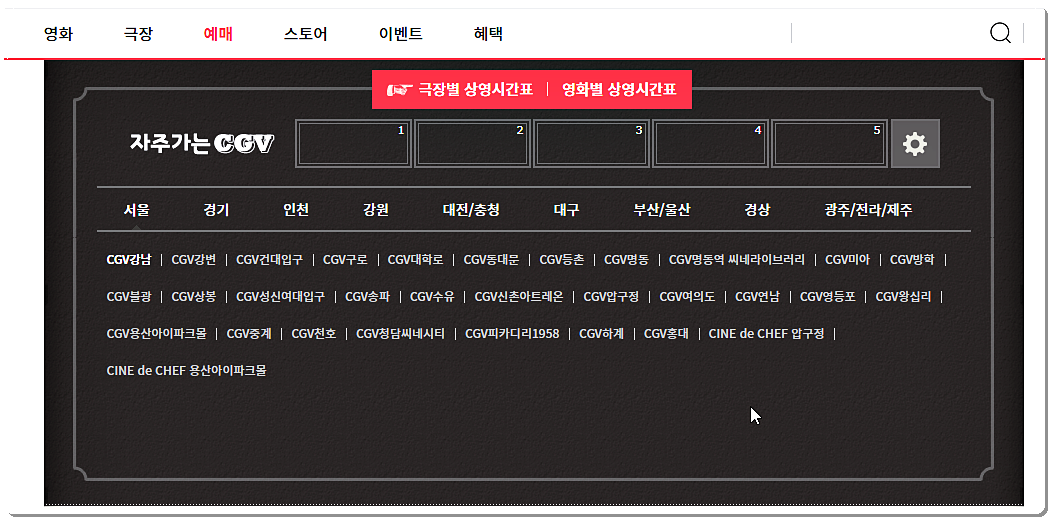Select the 예매 menu item
Image resolution: width=1051 pixels, height=520 pixels.
click(218, 34)
